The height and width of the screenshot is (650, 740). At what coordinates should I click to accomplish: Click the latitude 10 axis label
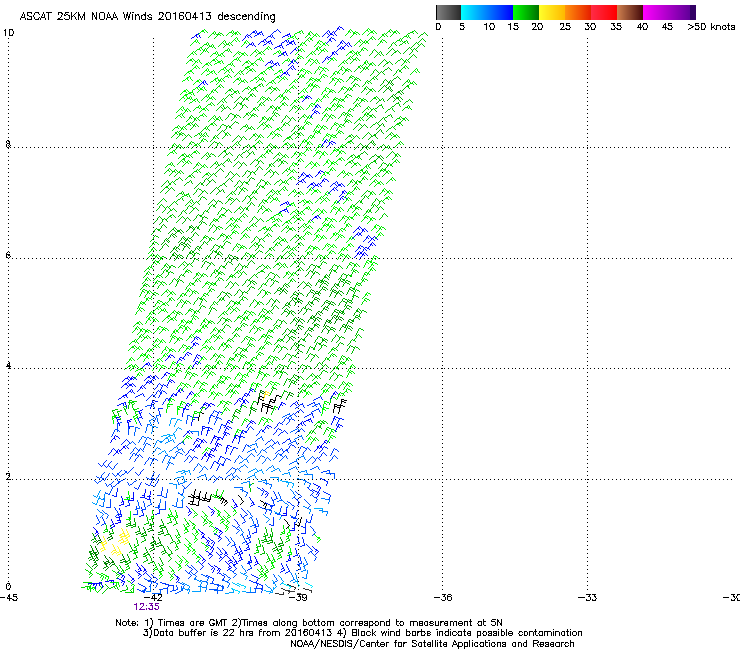[9, 33]
